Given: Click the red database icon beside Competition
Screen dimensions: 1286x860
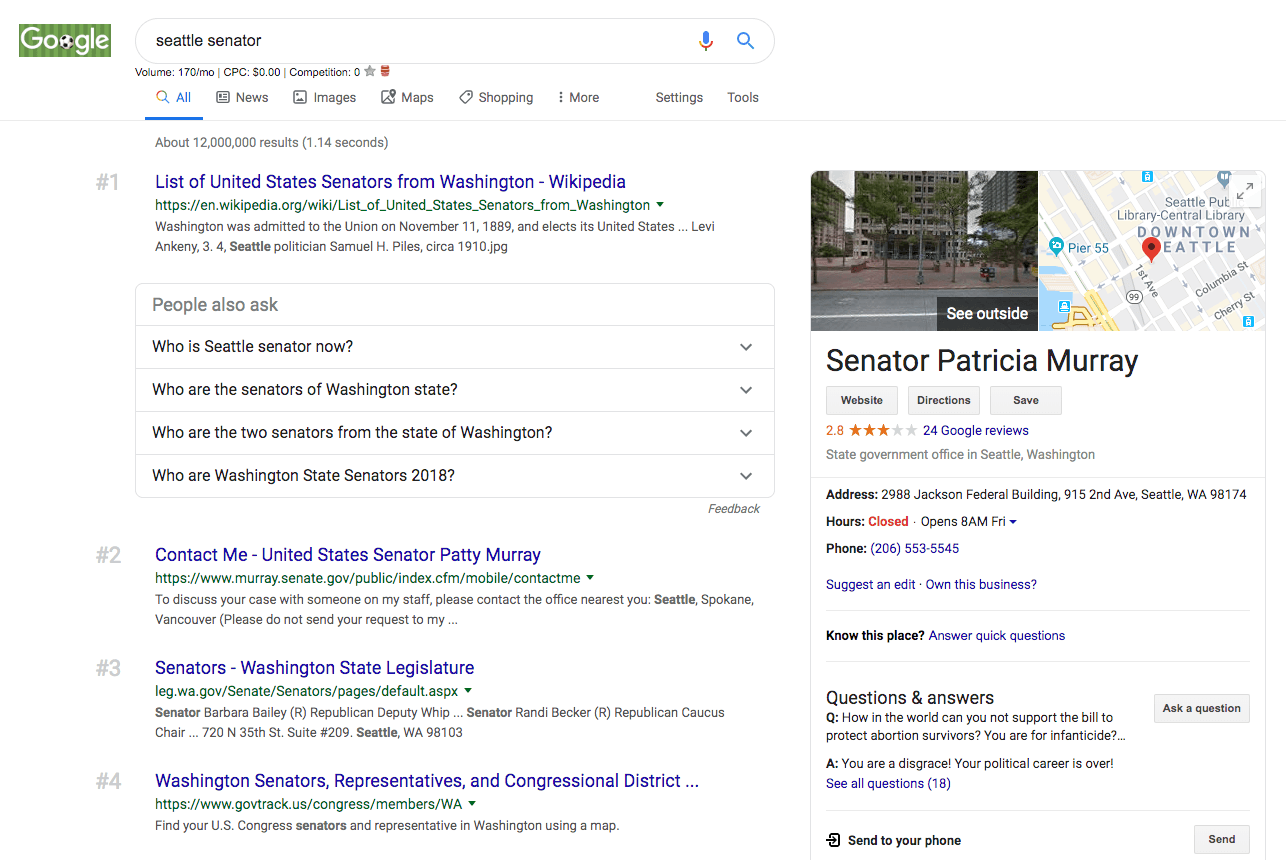Looking at the screenshot, I should click(x=385, y=72).
